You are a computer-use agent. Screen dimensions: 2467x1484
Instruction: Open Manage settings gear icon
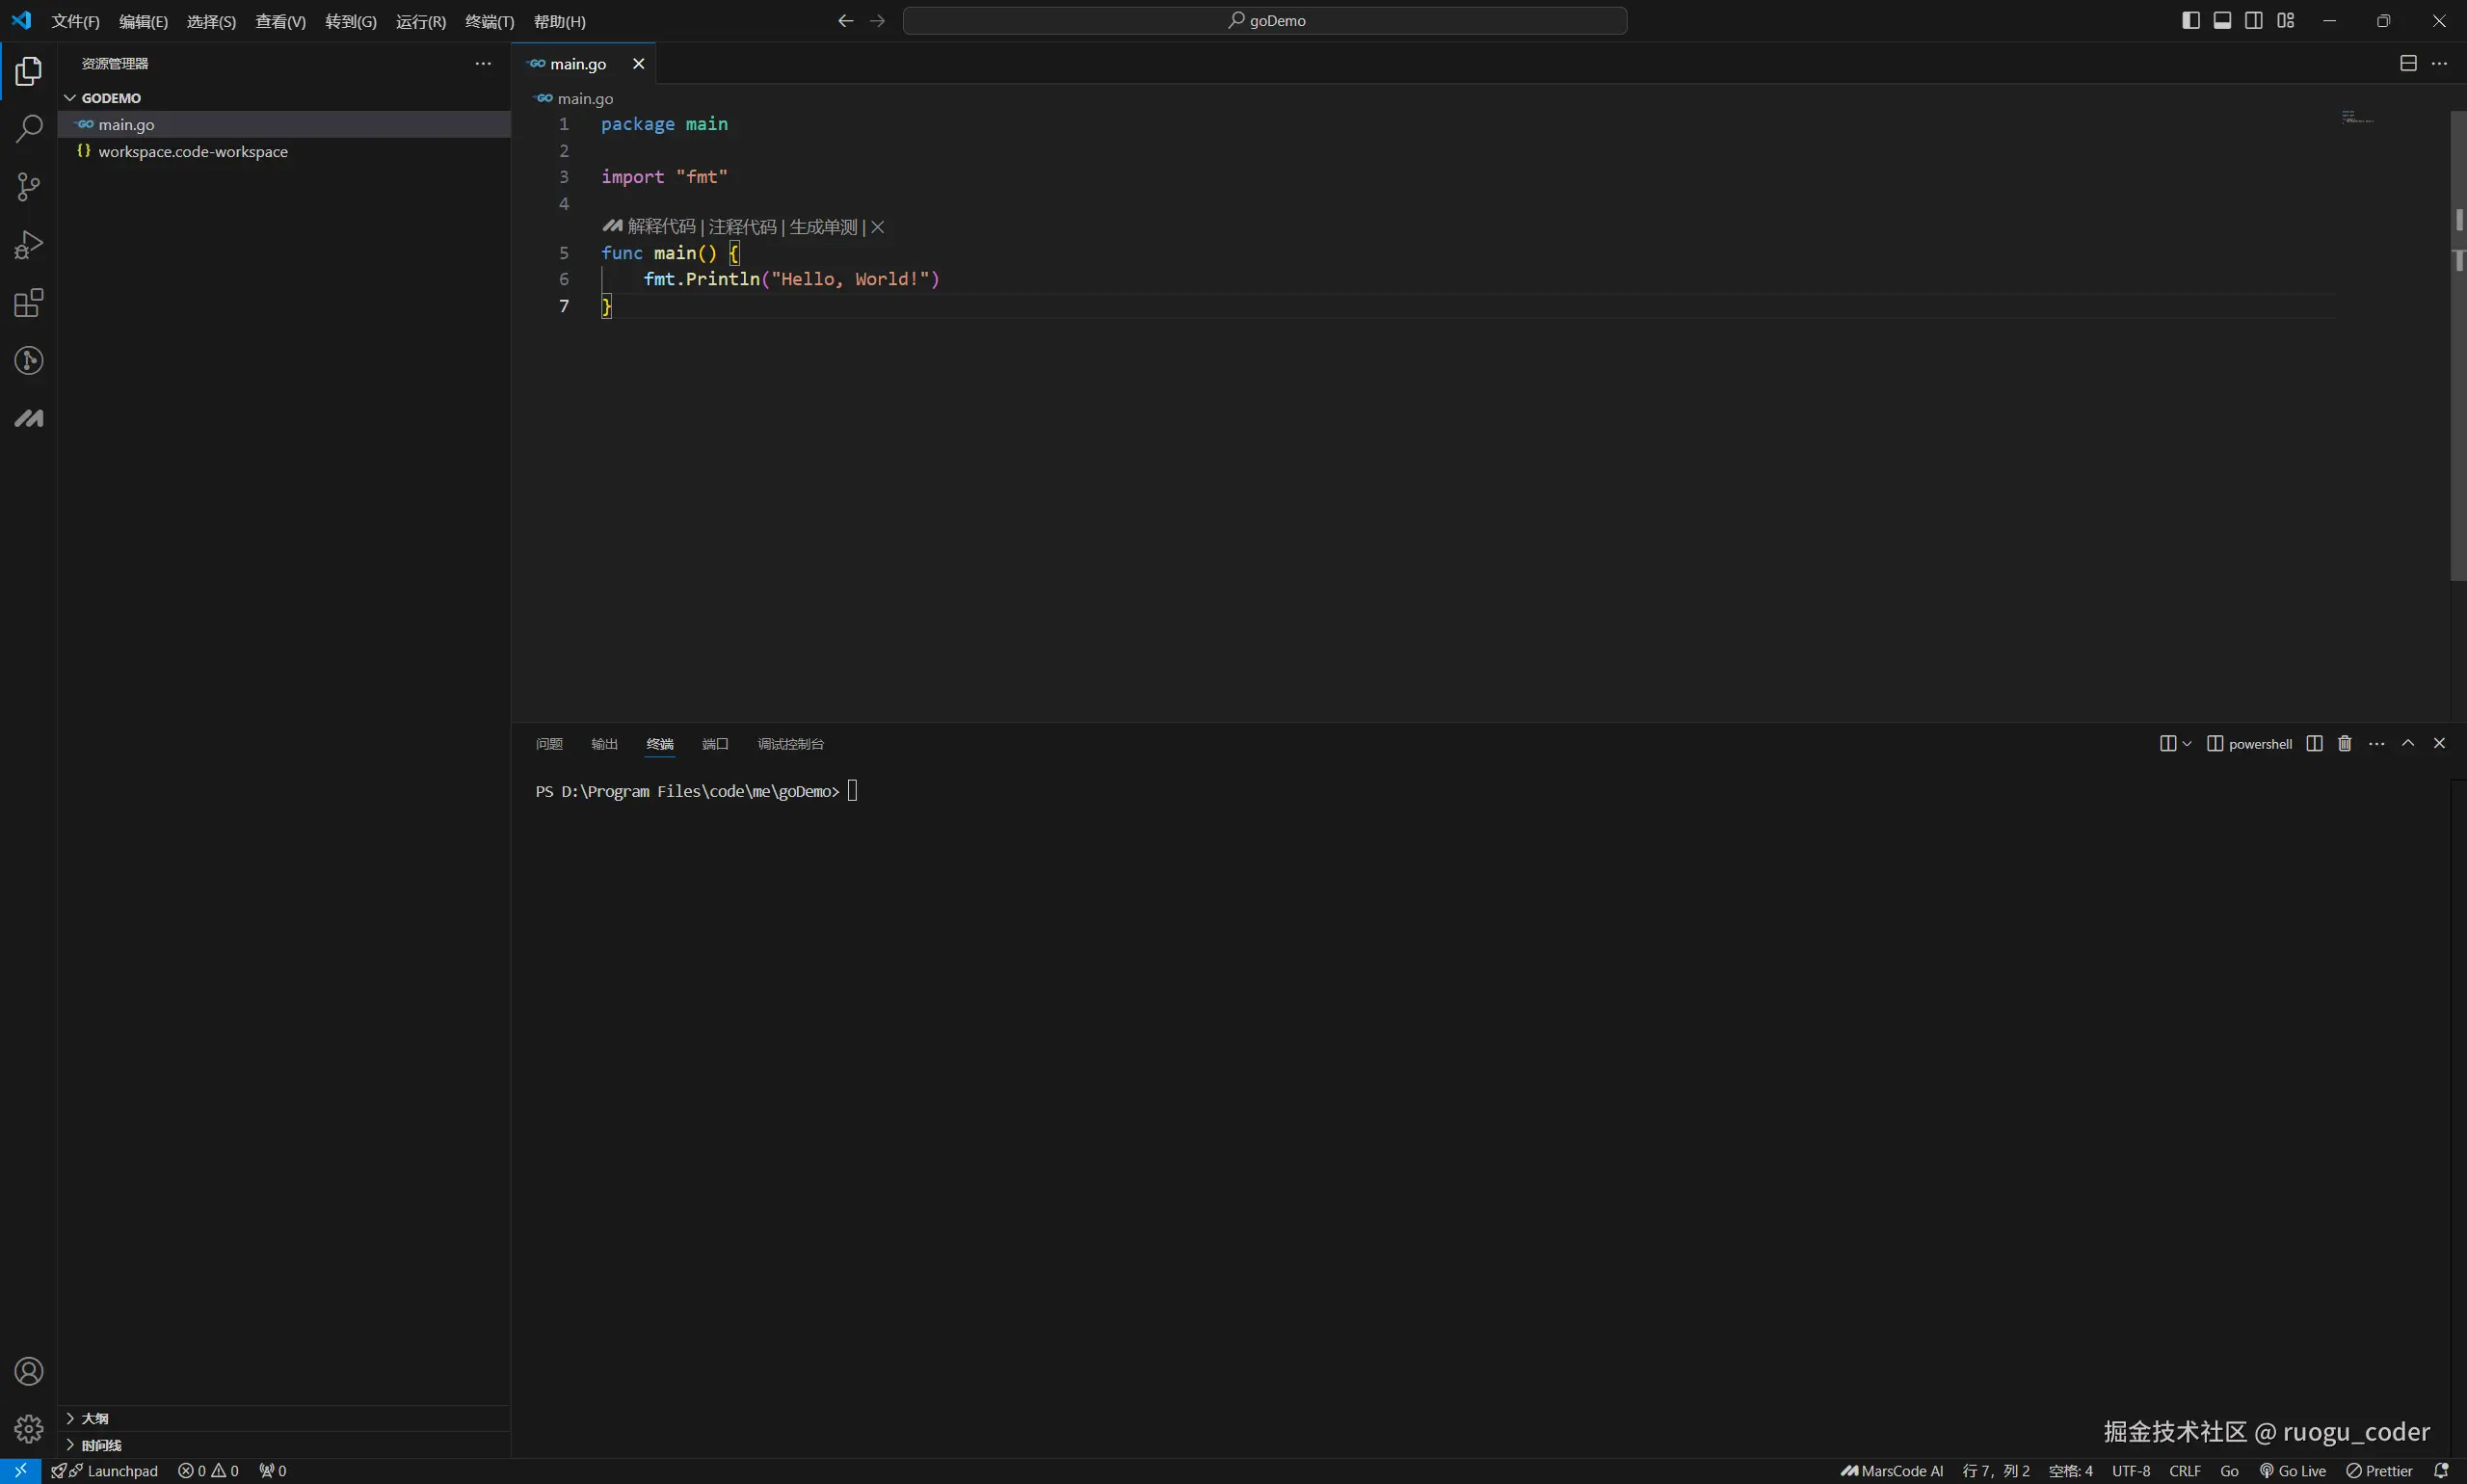(29, 1428)
